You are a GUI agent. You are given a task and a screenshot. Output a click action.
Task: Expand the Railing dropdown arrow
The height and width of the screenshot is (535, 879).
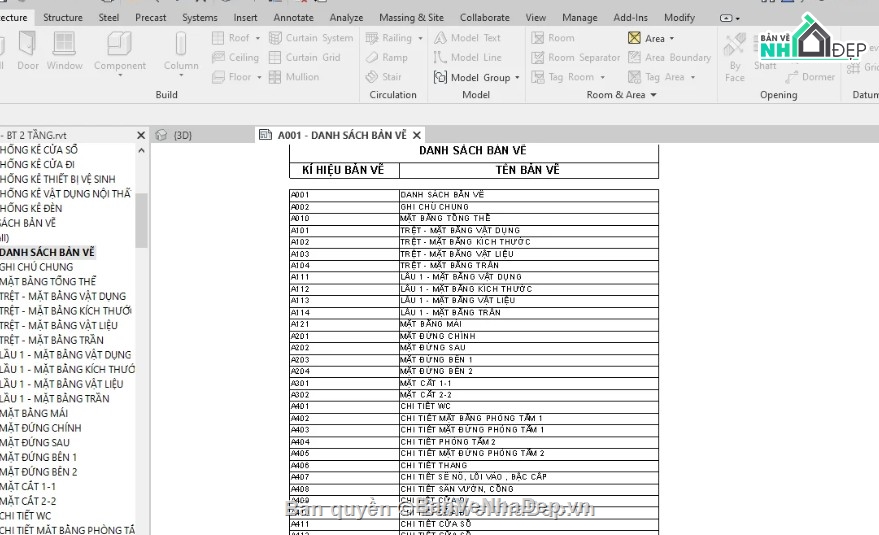[x=420, y=38]
